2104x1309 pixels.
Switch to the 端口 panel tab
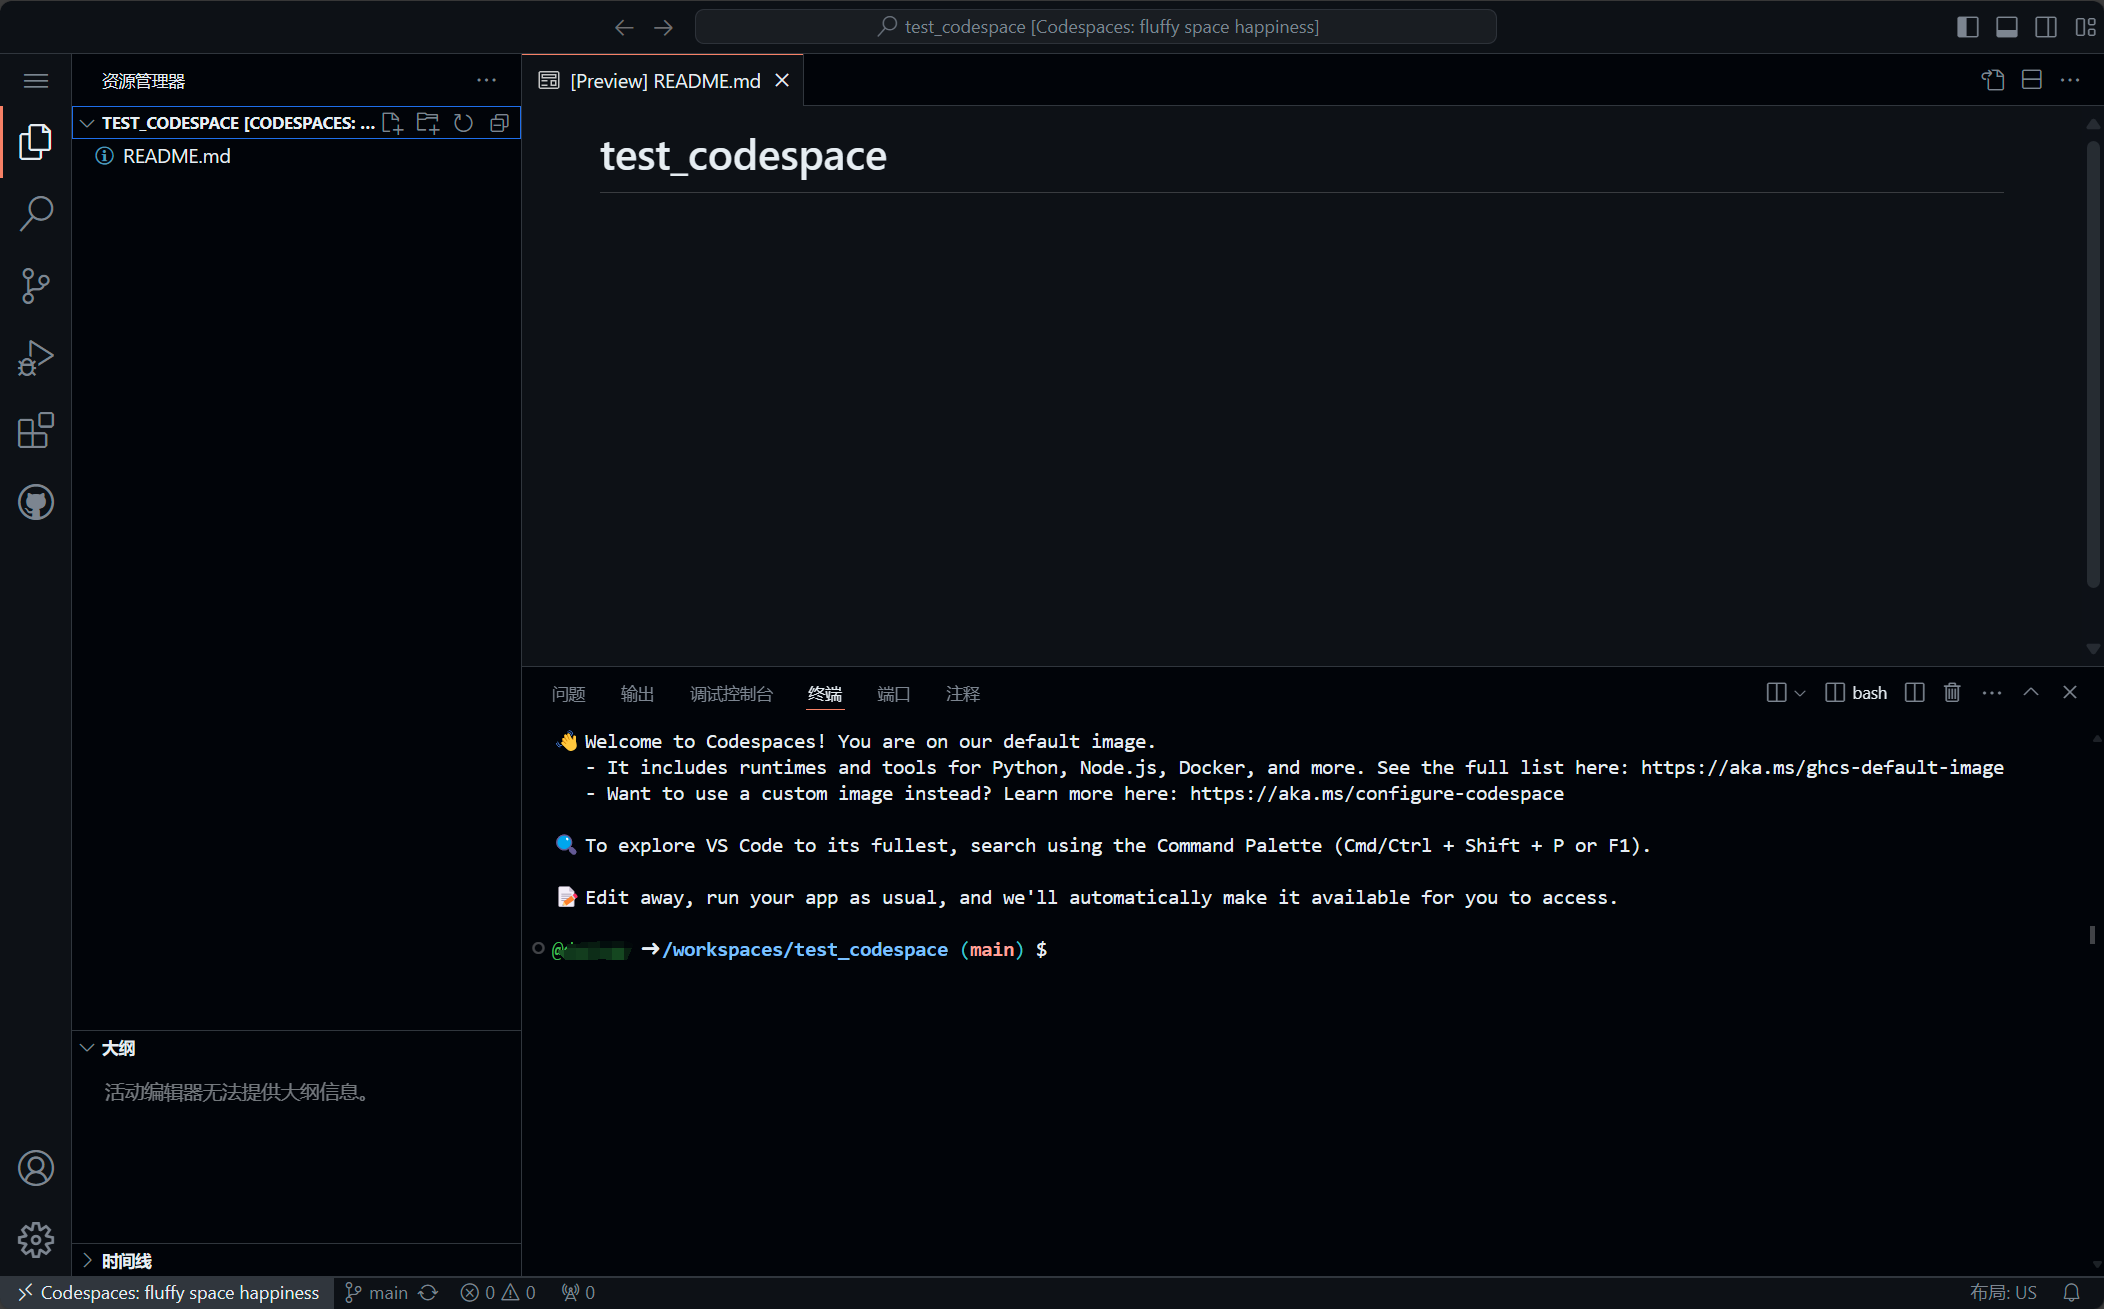click(893, 693)
